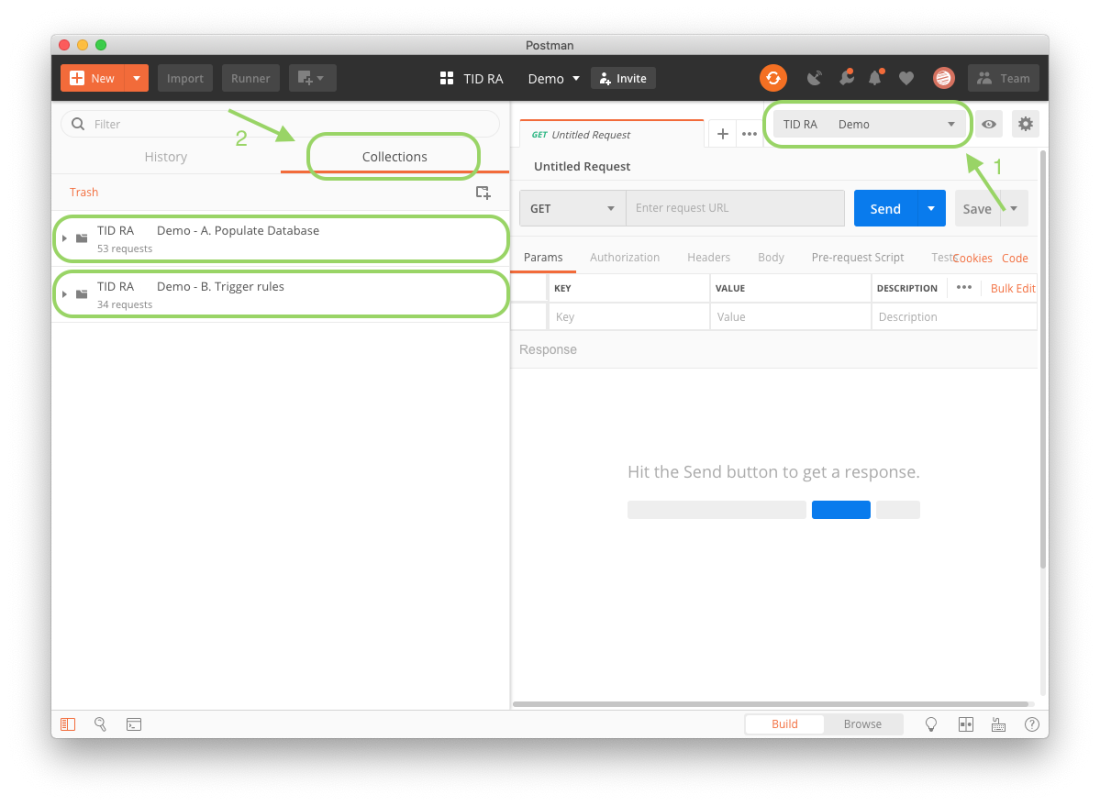Click the horizontal scrollbar below response area
This screenshot has width=1100, height=806.
pyautogui.click(x=770, y=704)
